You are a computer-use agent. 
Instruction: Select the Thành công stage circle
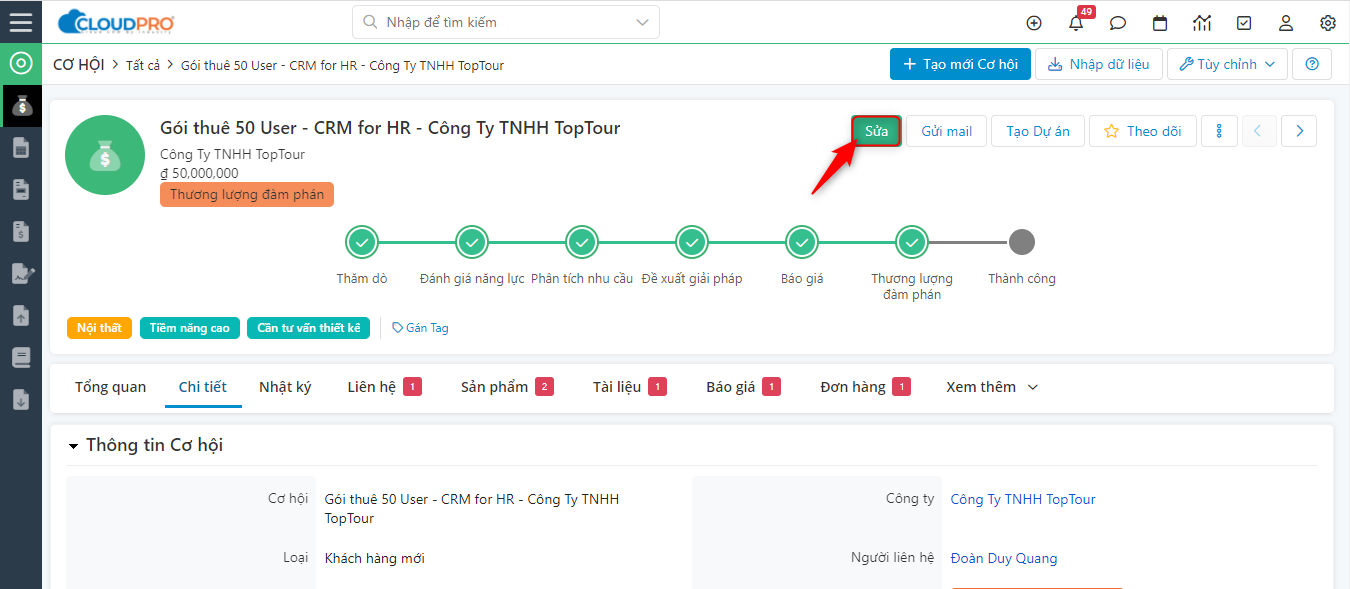coord(1021,242)
